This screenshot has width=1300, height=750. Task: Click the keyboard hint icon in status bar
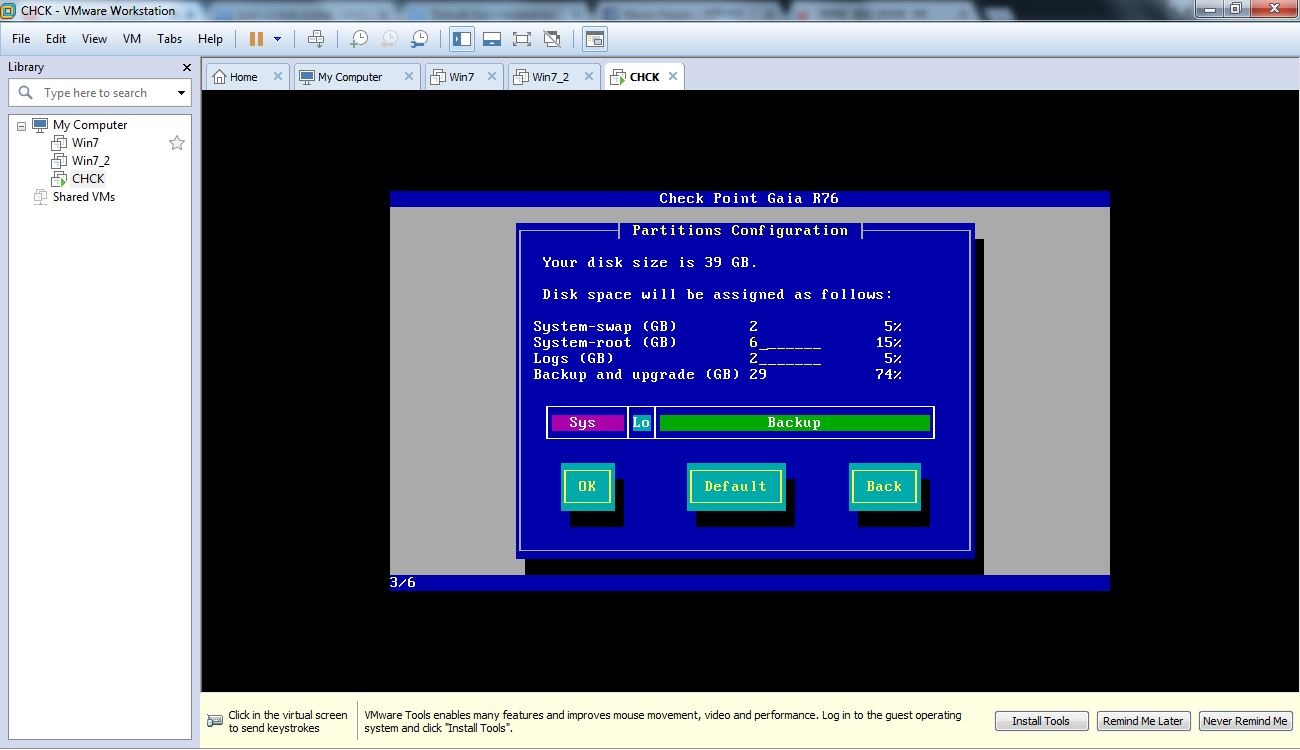point(215,721)
